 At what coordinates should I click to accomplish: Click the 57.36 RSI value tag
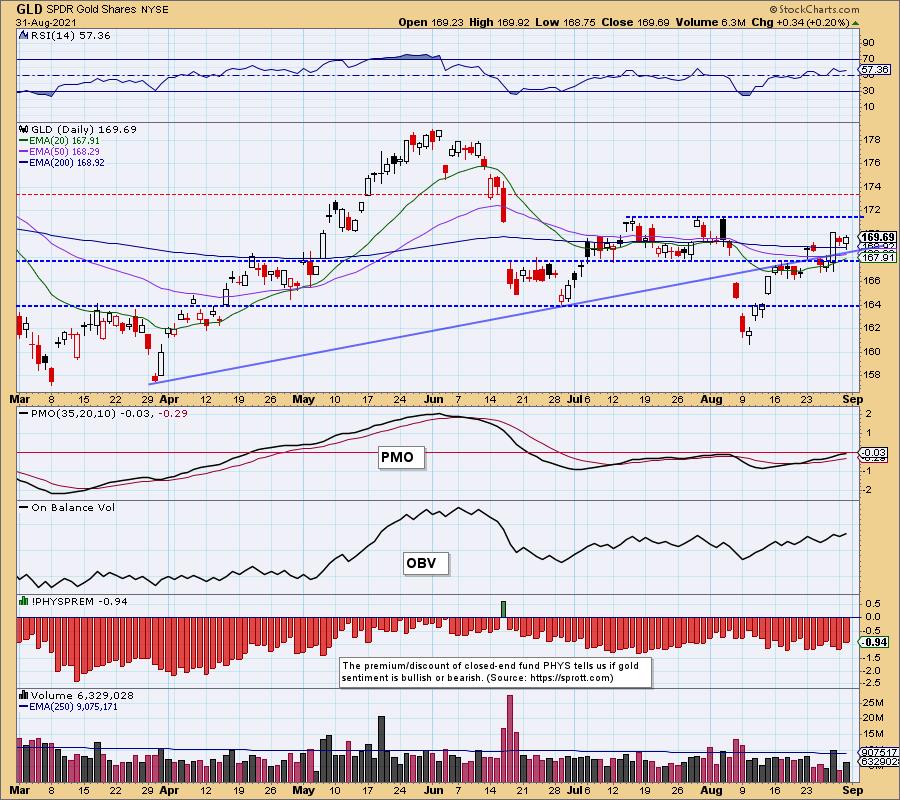[x=875, y=69]
